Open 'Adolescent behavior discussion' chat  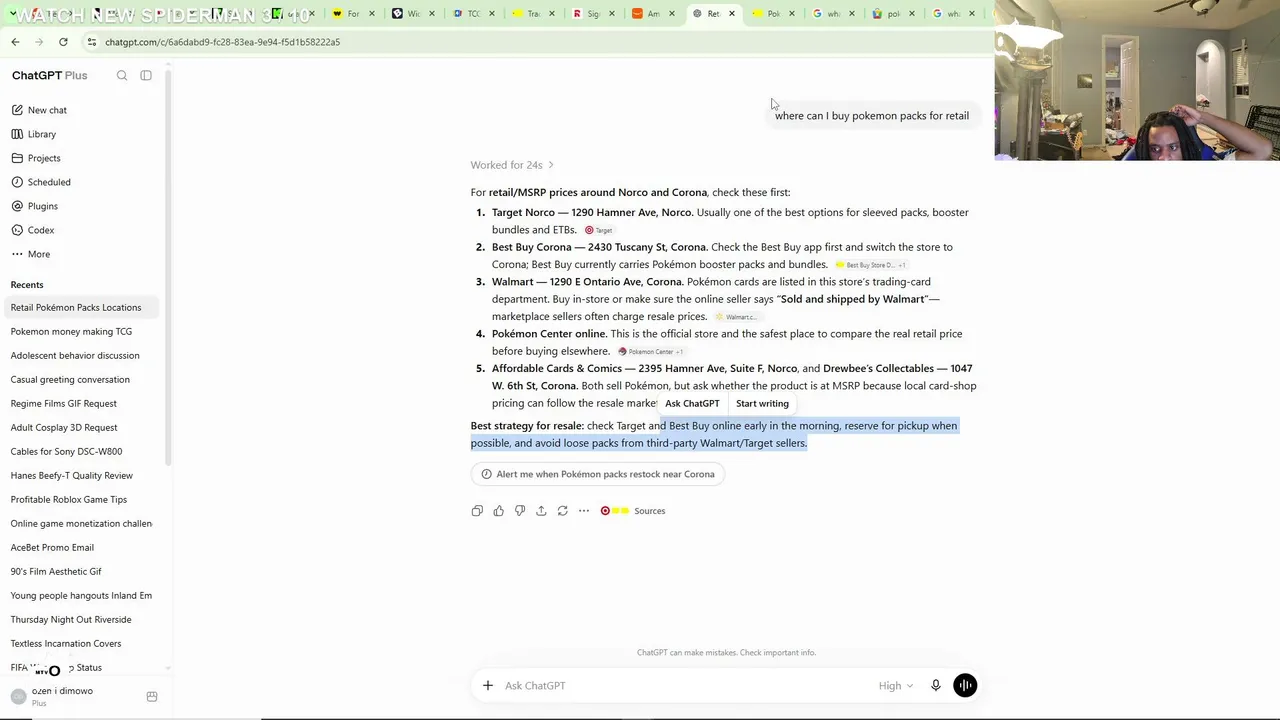point(80,356)
